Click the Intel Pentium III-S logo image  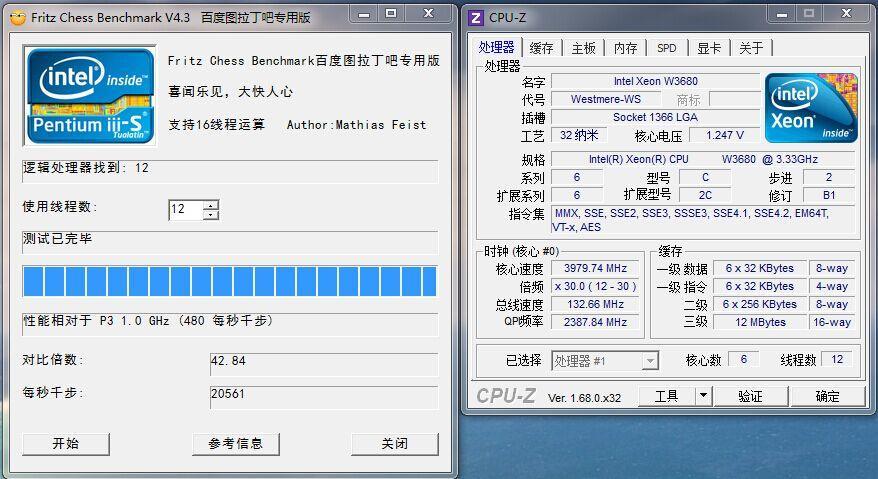(x=90, y=96)
